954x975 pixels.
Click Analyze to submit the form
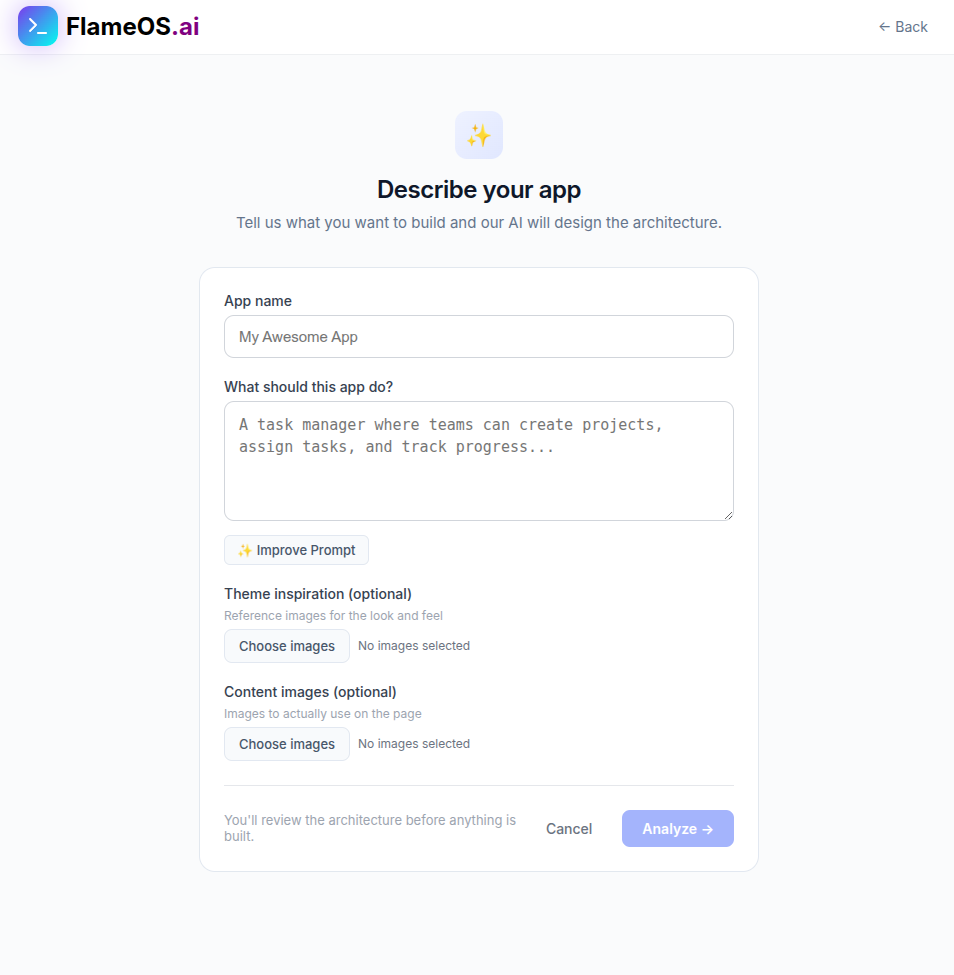coord(677,828)
